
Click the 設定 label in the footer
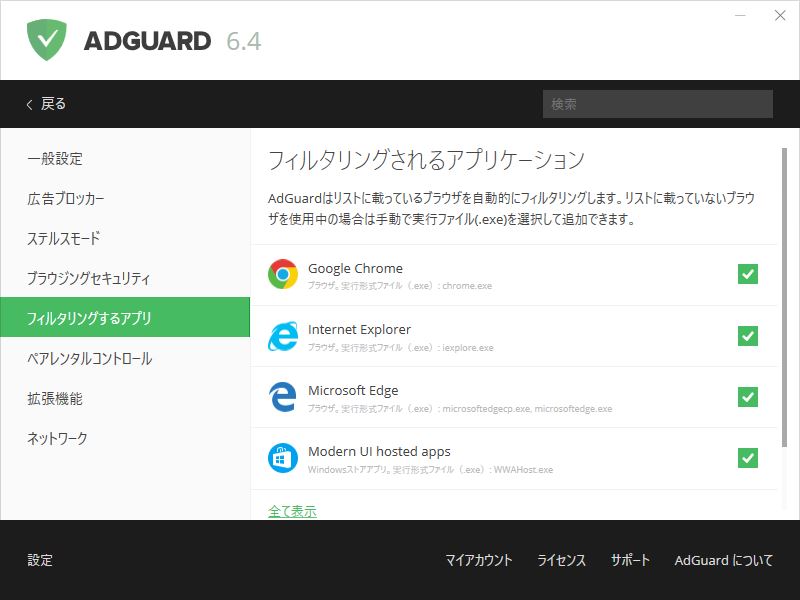40,560
